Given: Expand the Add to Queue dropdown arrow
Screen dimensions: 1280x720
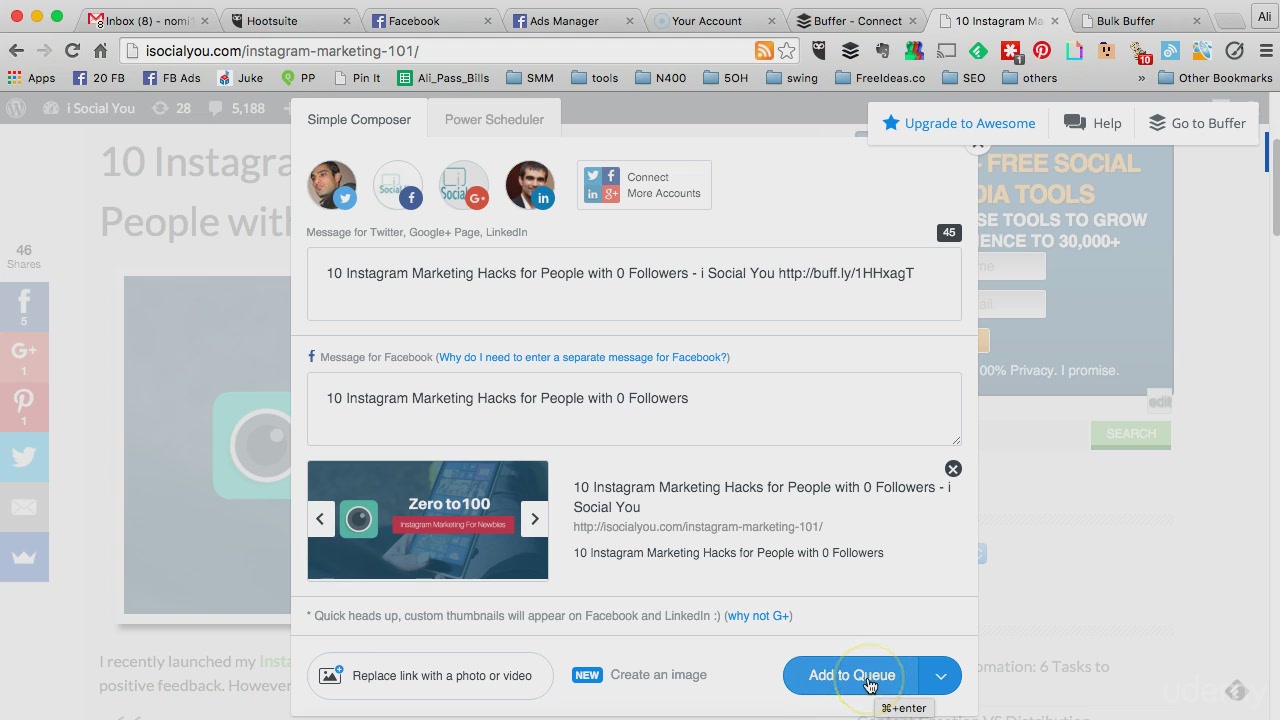Looking at the screenshot, I should pos(941,676).
